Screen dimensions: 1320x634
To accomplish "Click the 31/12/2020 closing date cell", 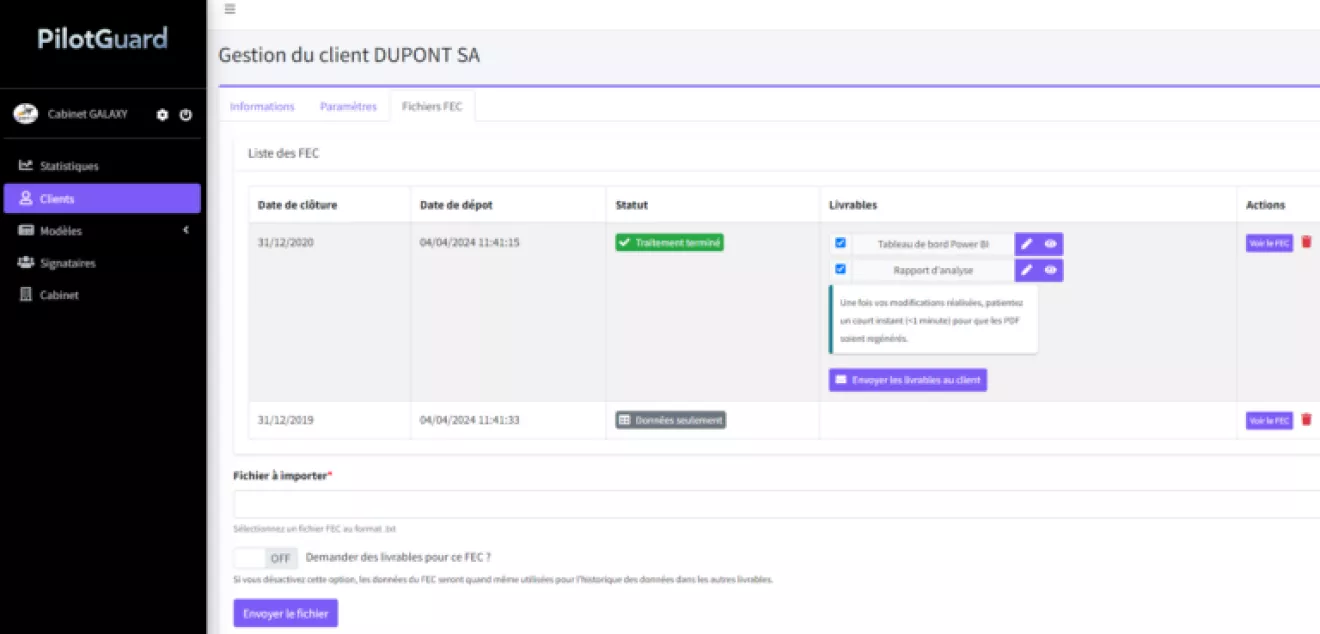I will [x=286, y=242].
